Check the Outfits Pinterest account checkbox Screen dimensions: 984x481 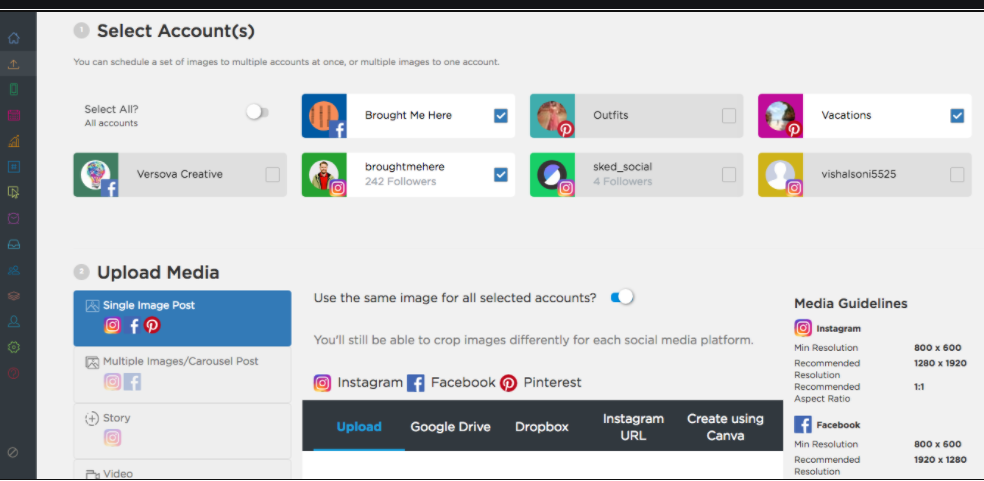coord(729,116)
